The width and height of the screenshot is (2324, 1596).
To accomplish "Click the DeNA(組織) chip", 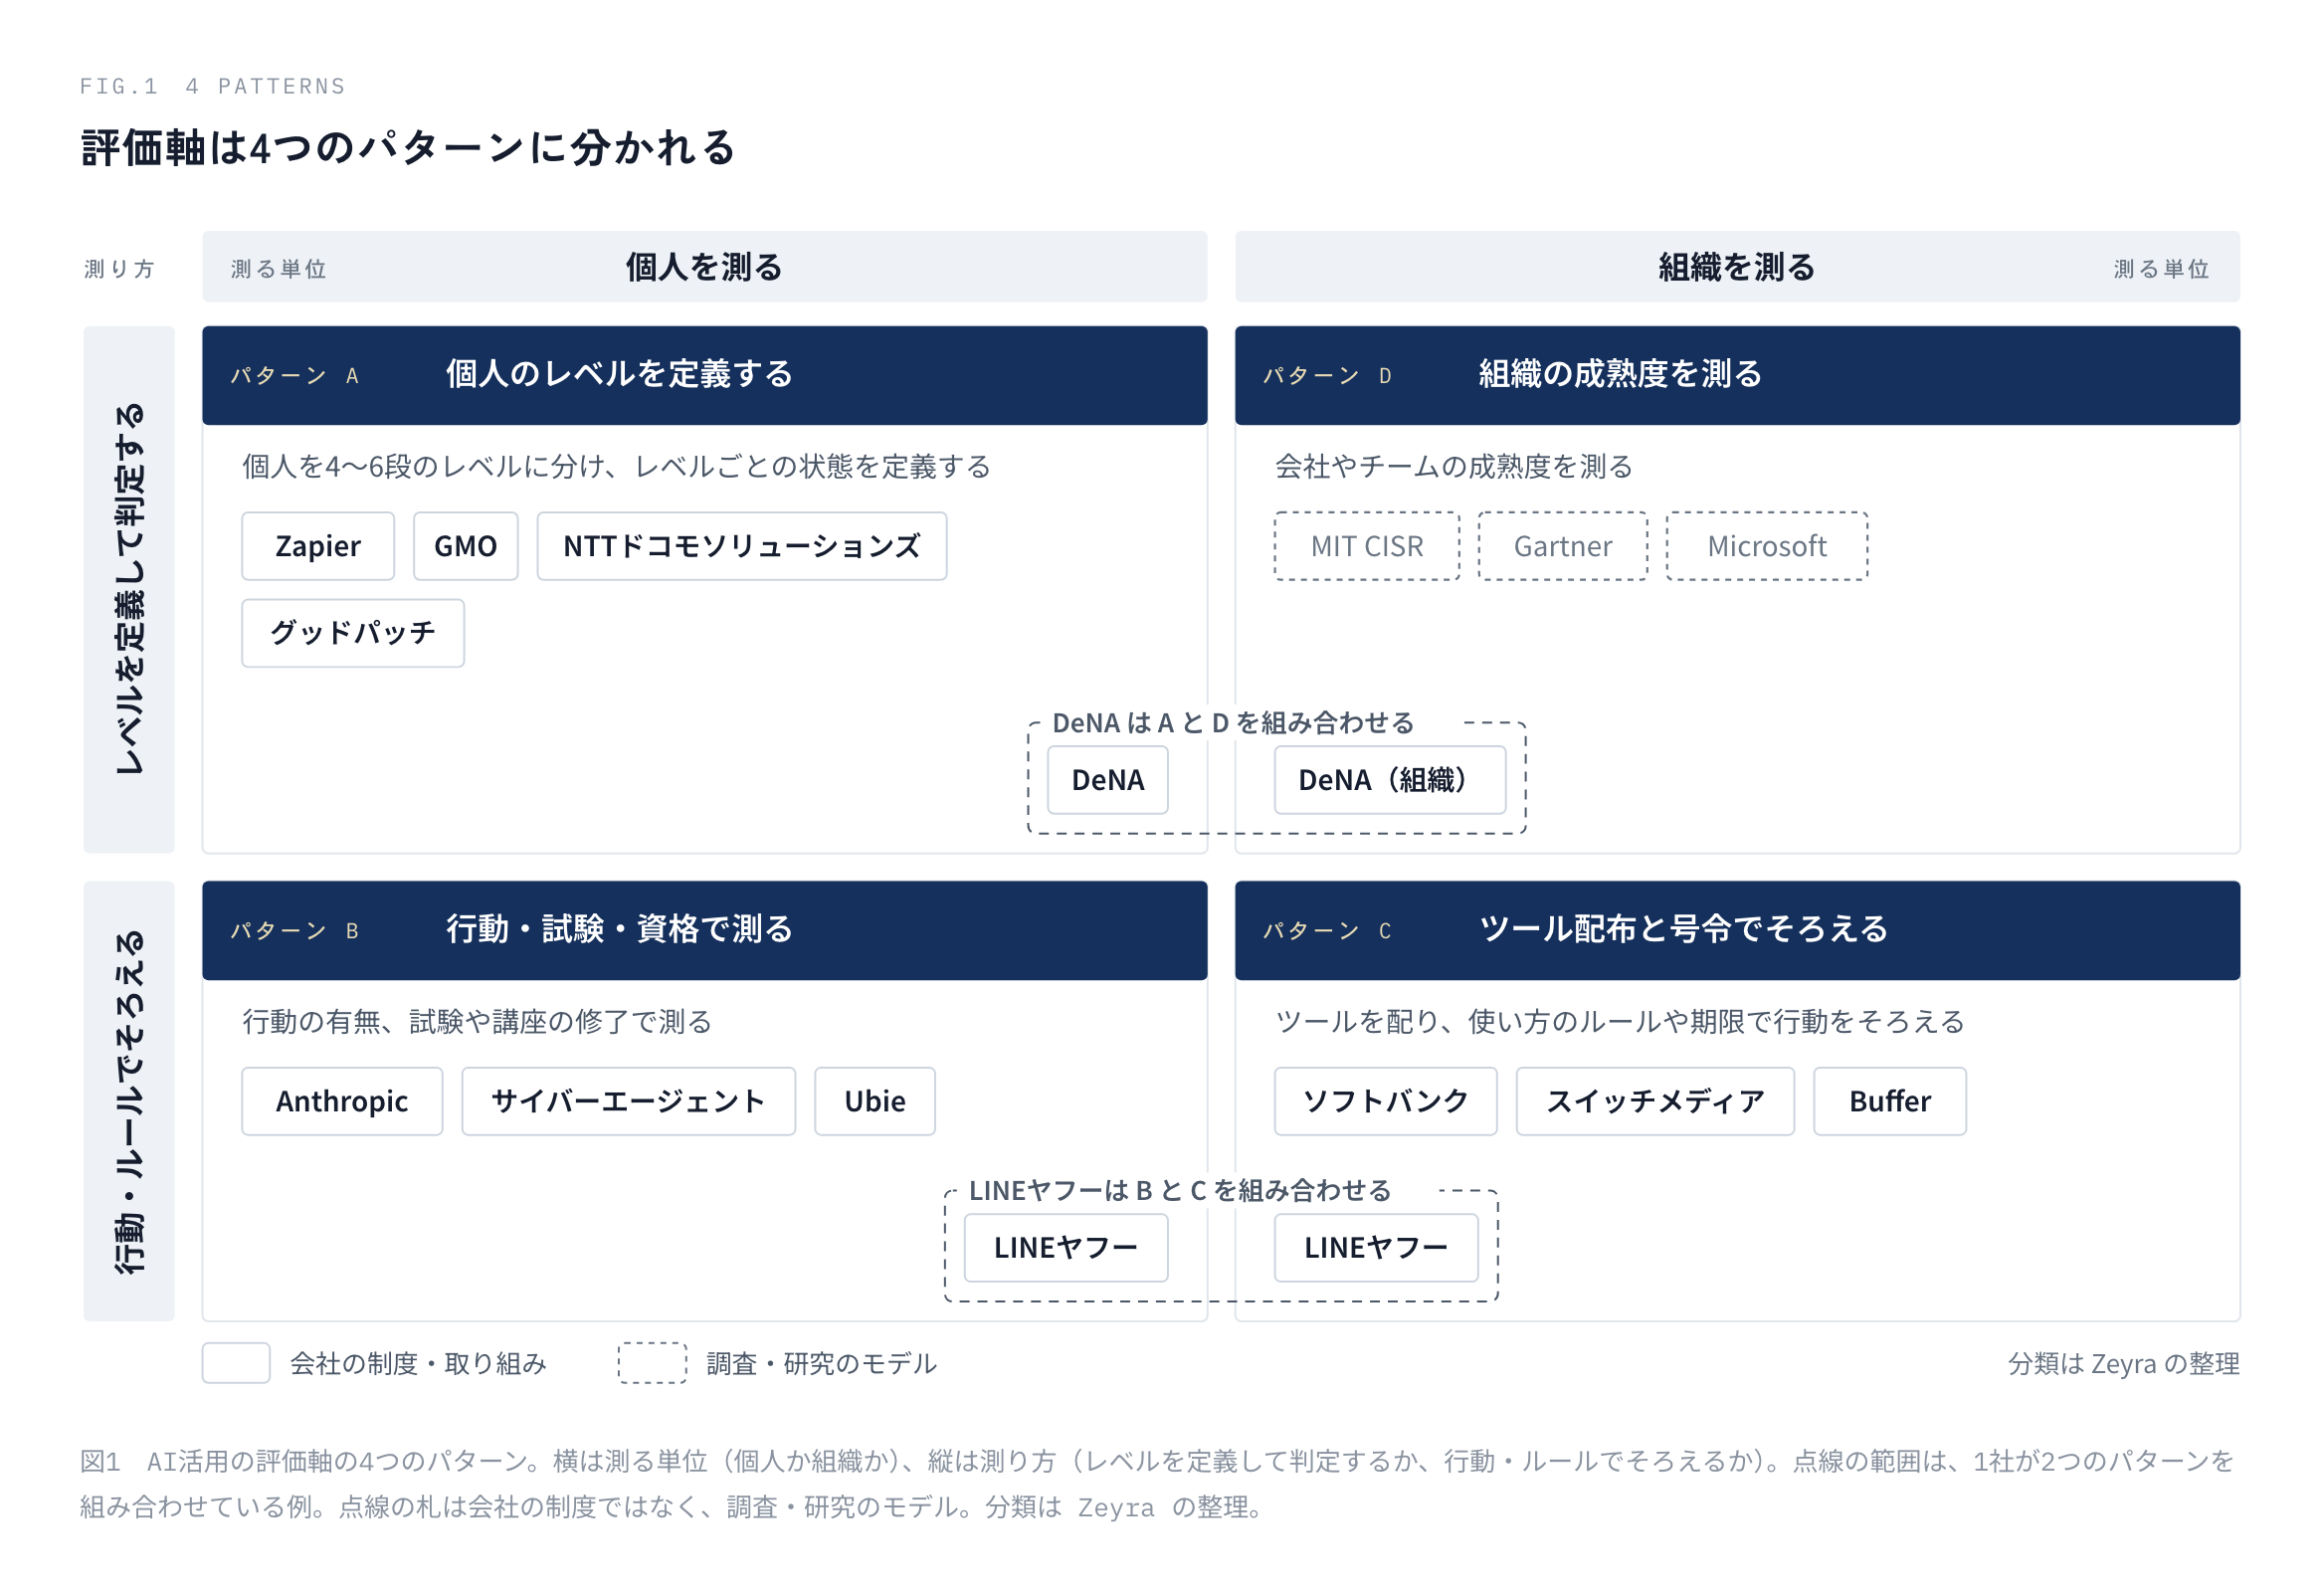I will 1390,780.
